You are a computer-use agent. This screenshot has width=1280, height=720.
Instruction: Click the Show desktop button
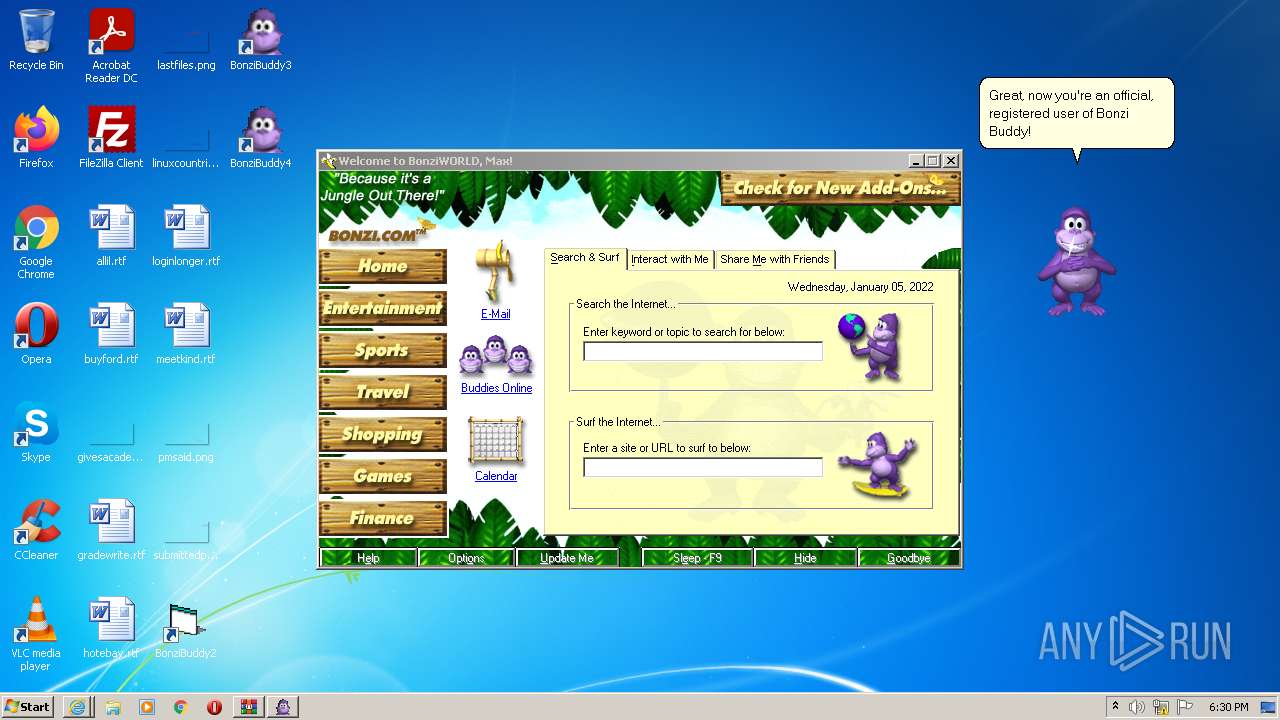1269,707
